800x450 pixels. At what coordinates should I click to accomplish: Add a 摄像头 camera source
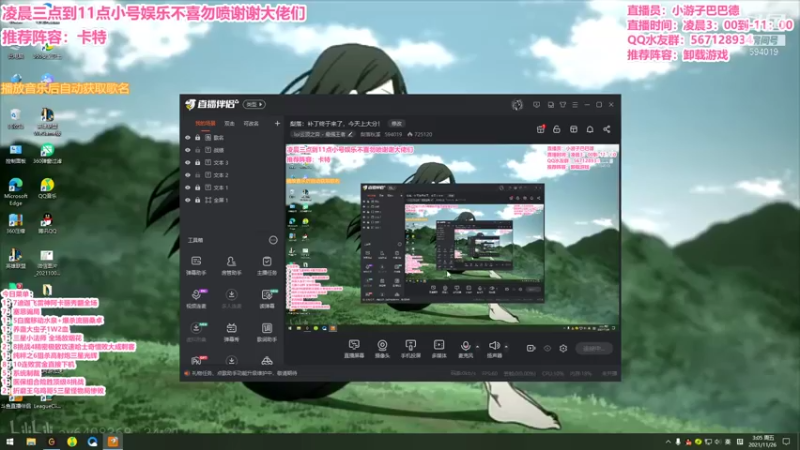(382, 348)
